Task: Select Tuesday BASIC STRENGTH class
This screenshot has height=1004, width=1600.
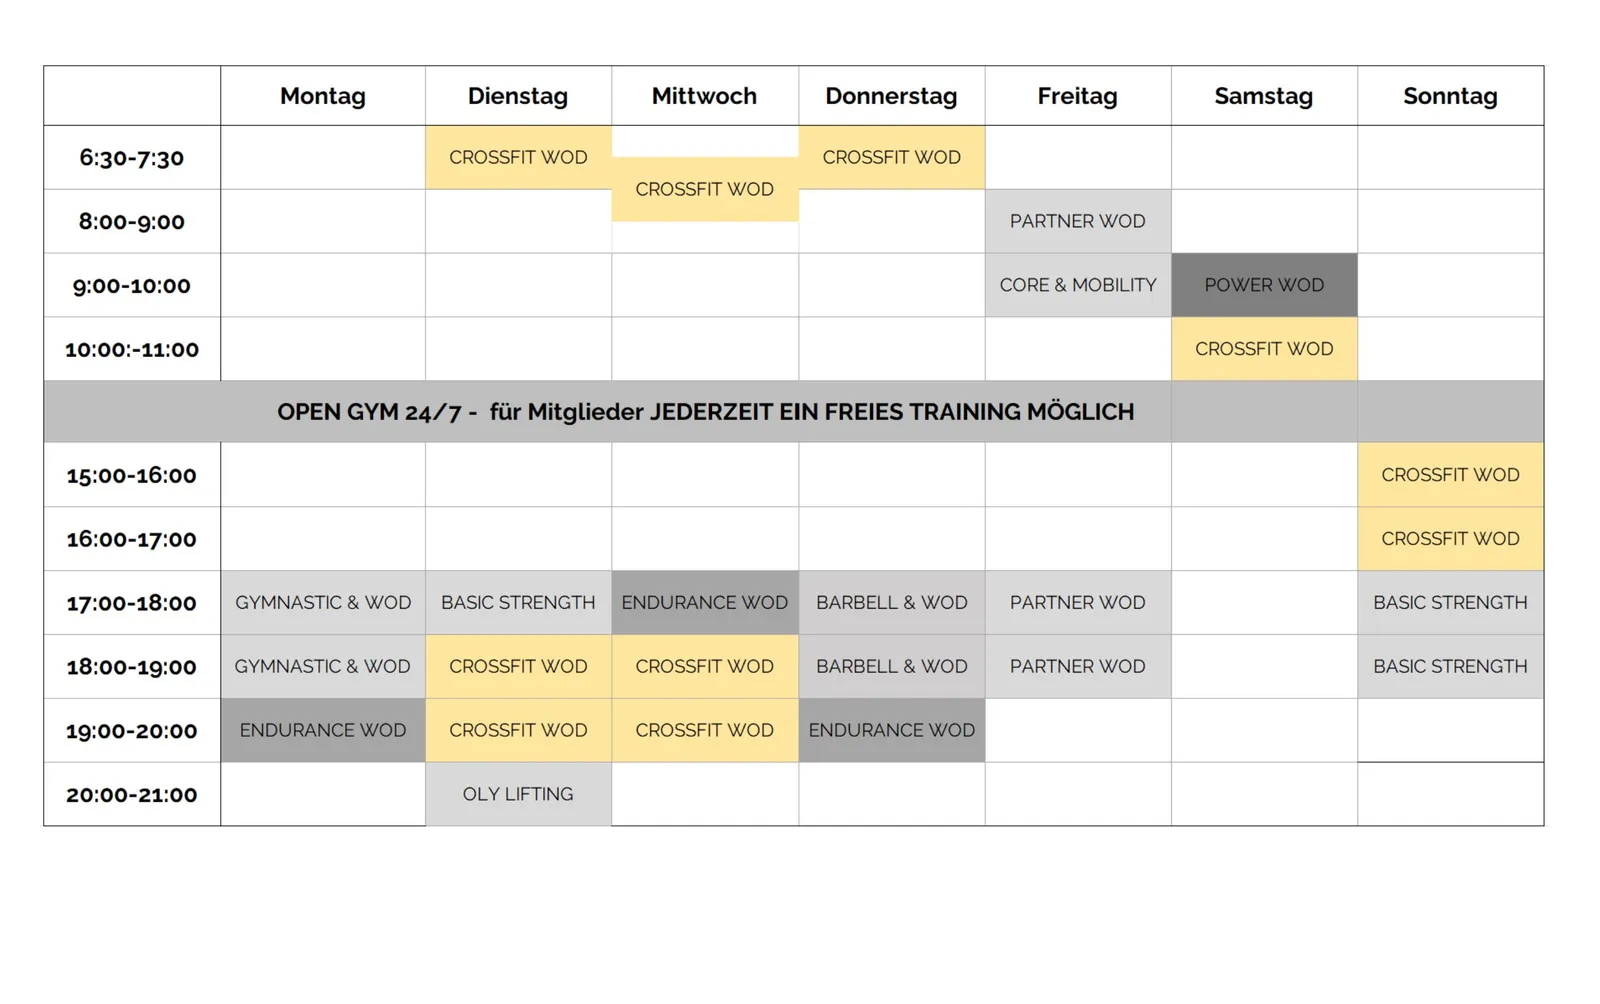Action: pos(518,603)
